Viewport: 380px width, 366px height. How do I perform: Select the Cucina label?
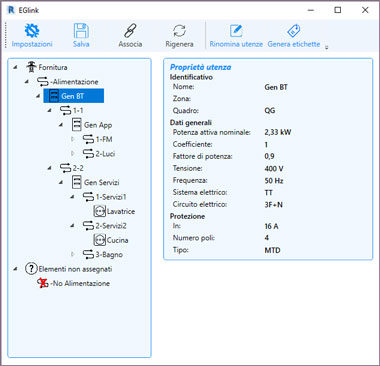[x=117, y=240]
